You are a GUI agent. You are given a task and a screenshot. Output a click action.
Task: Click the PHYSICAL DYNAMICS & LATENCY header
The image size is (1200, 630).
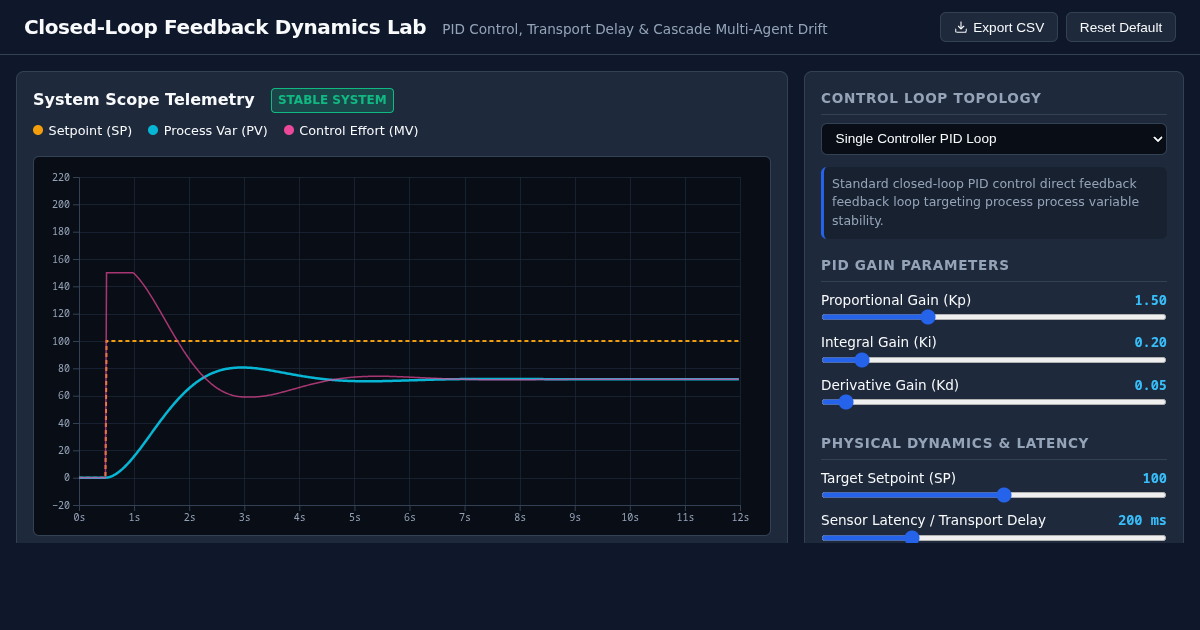coord(955,443)
